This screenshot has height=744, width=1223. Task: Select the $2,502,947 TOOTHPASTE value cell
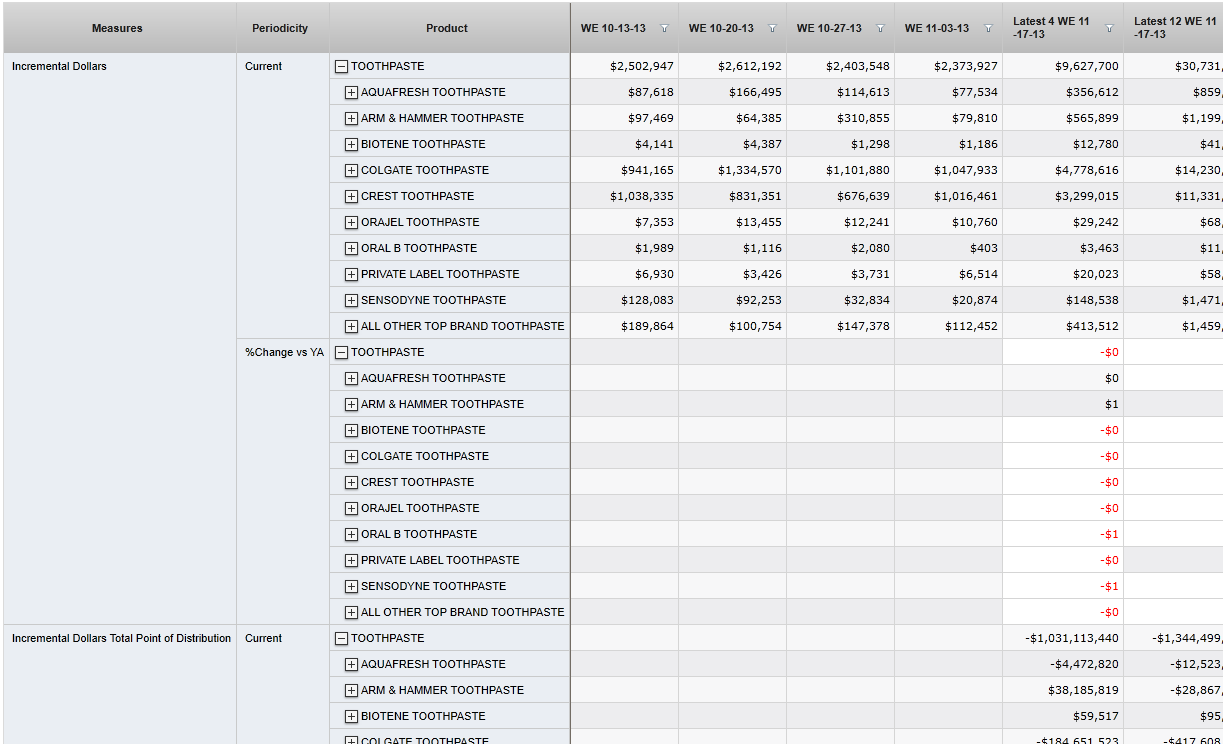[x=625, y=67]
